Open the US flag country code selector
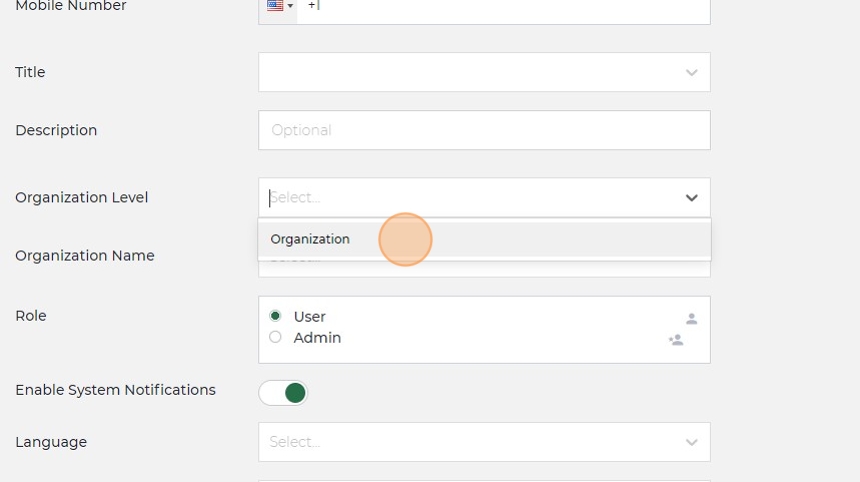Viewport: 860px width, 482px height. (x=279, y=6)
